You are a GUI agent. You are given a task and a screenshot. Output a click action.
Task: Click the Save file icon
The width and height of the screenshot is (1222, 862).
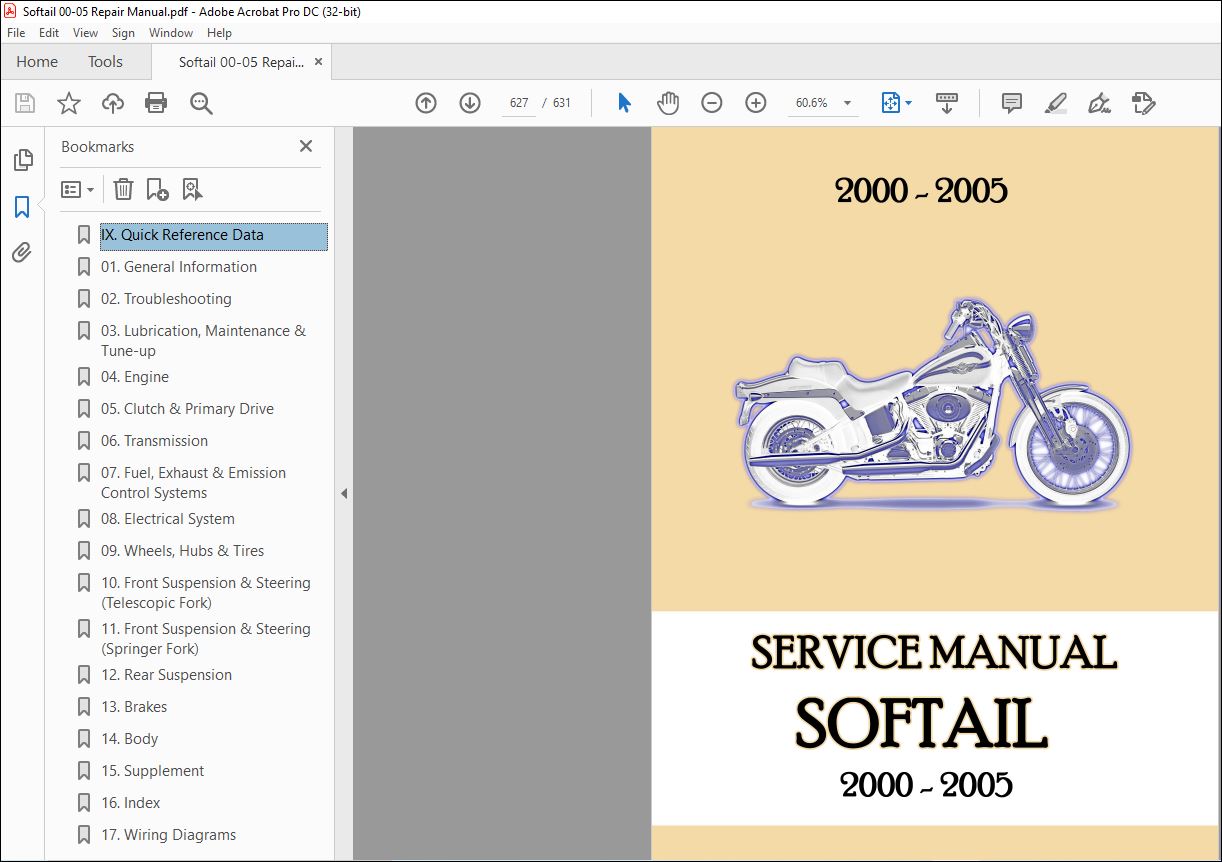[25, 103]
